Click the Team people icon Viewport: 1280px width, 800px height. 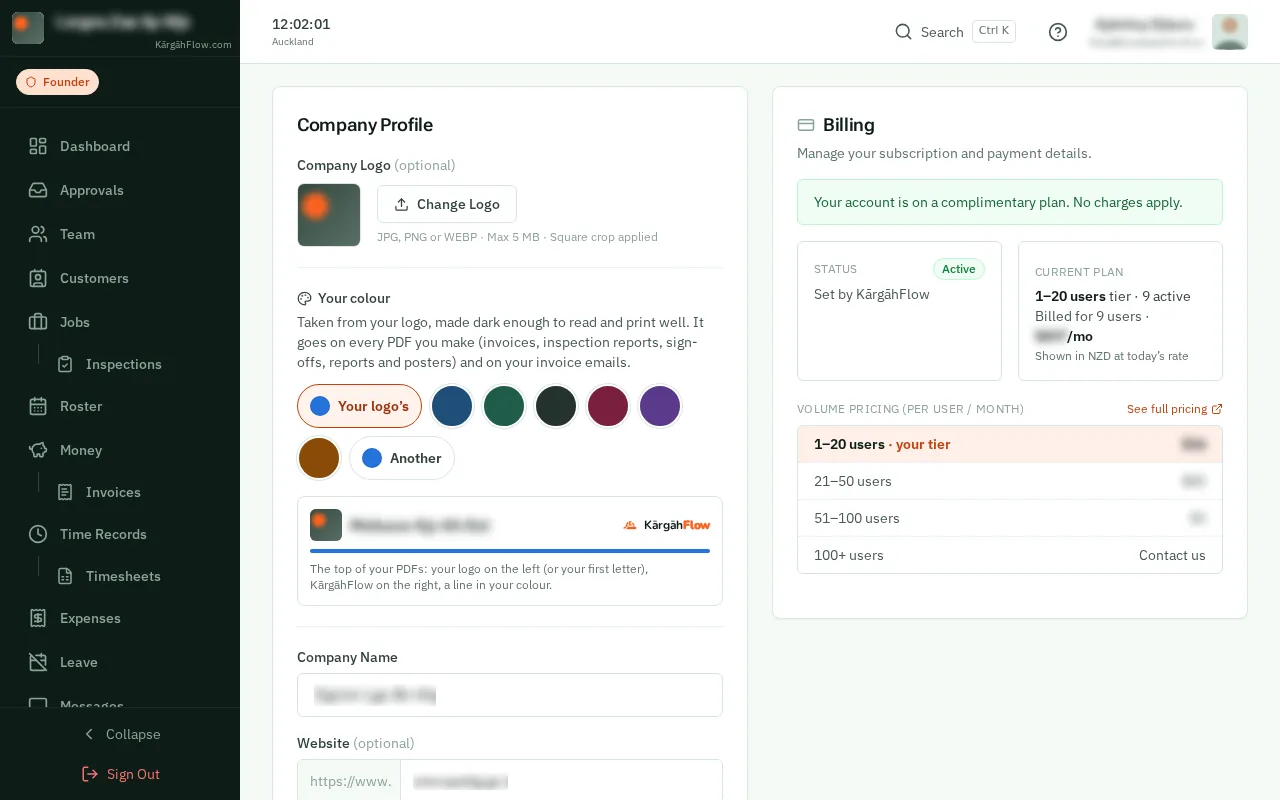click(x=38, y=234)
